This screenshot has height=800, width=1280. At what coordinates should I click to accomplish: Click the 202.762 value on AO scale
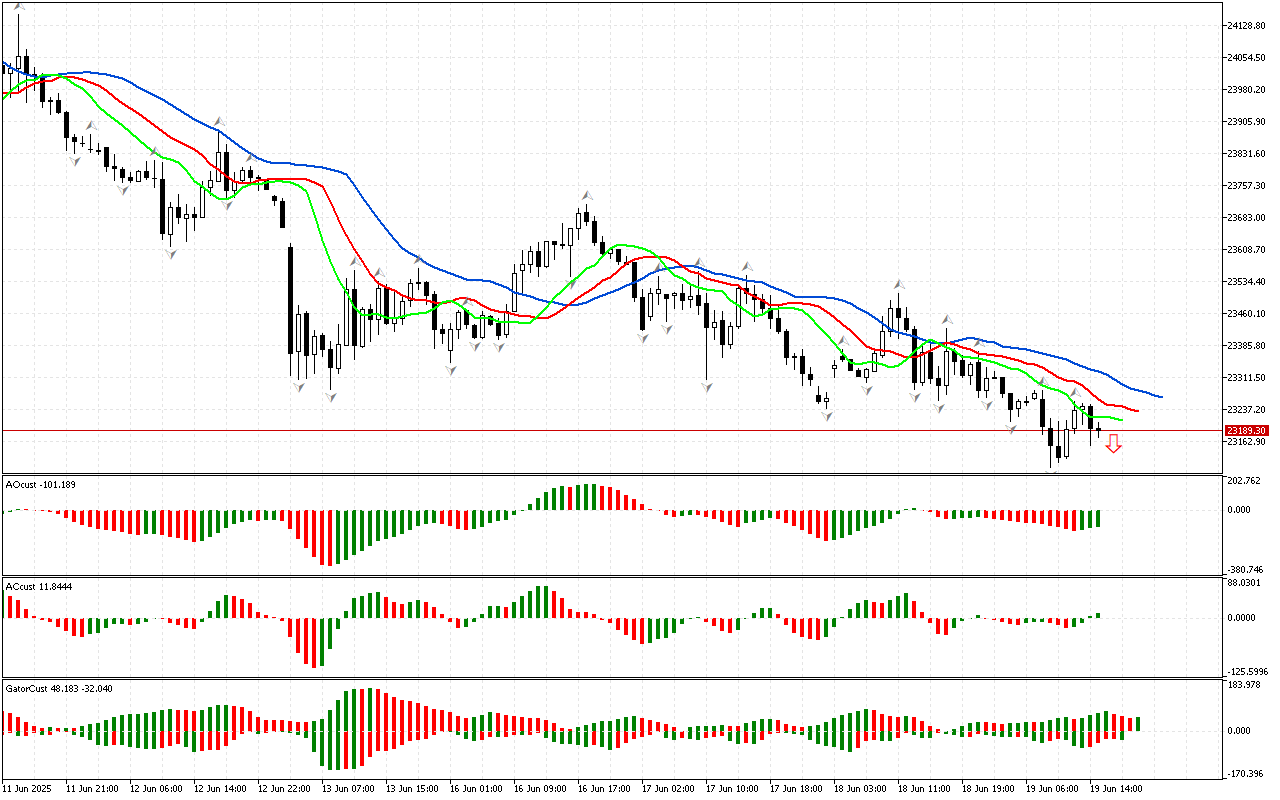coord(1244,481)
